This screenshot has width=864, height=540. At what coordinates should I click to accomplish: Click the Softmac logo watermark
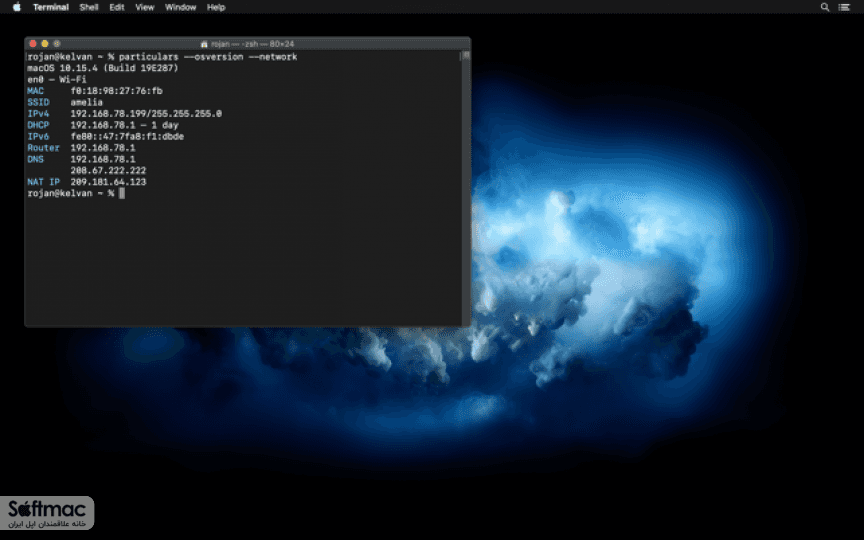(47, 514)
